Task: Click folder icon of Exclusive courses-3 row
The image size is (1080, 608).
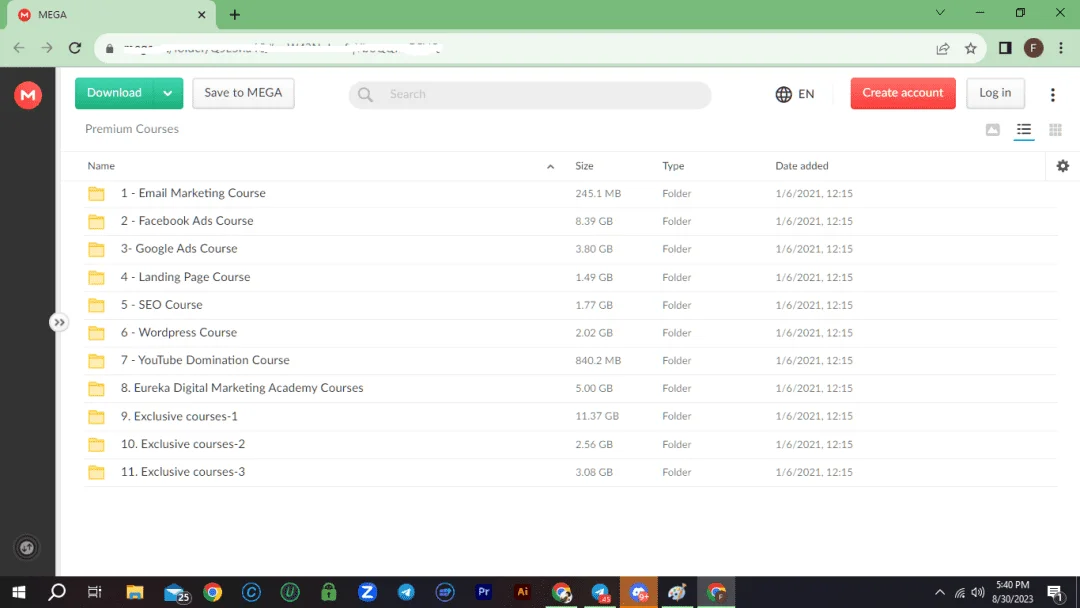Action: [96, 472]
